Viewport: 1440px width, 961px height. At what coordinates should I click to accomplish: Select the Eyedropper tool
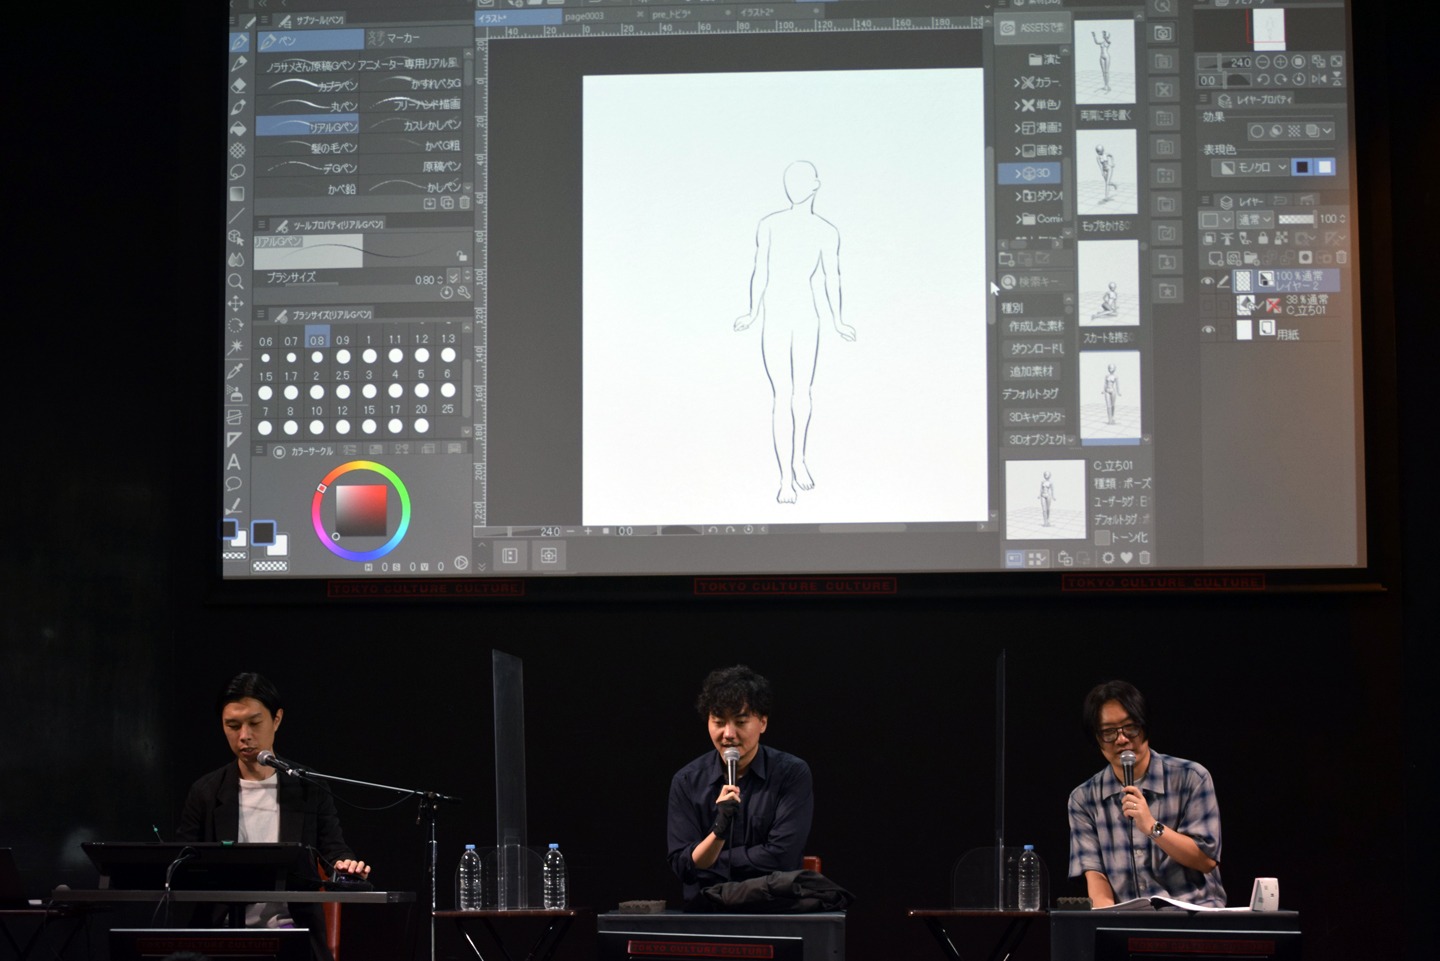click(x=235, y=371)
